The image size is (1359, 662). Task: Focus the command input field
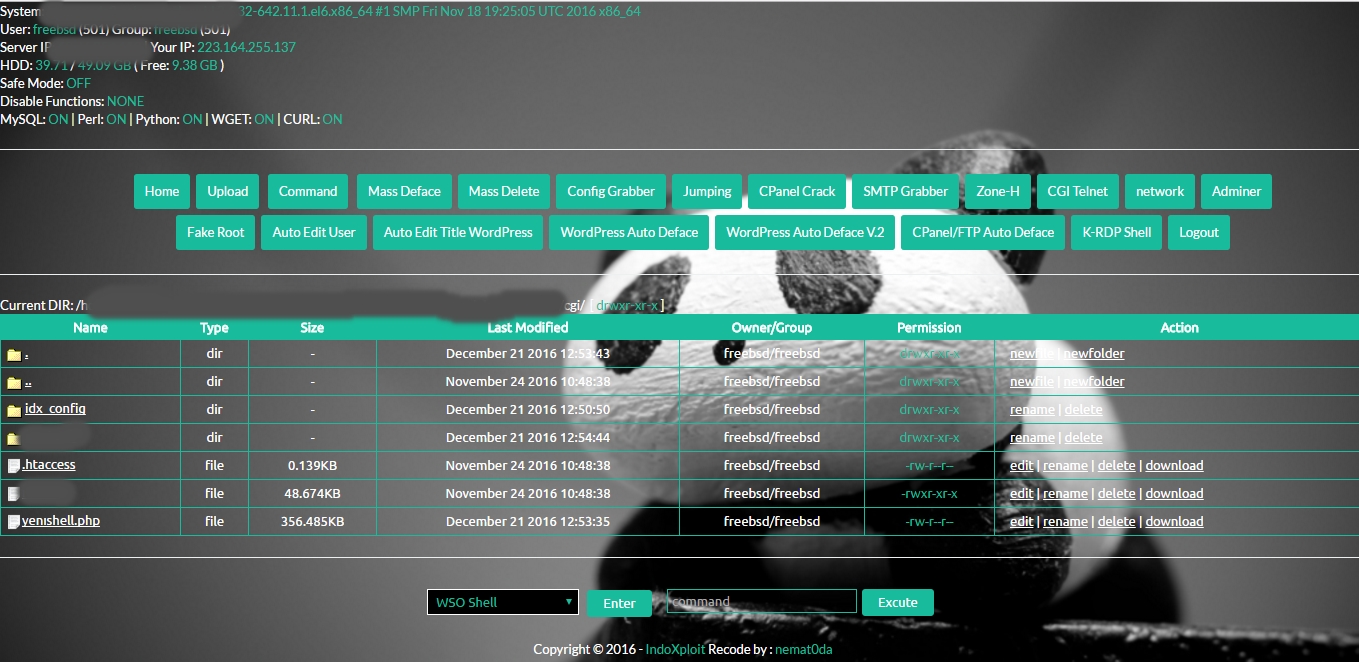[x=762, y=602]
